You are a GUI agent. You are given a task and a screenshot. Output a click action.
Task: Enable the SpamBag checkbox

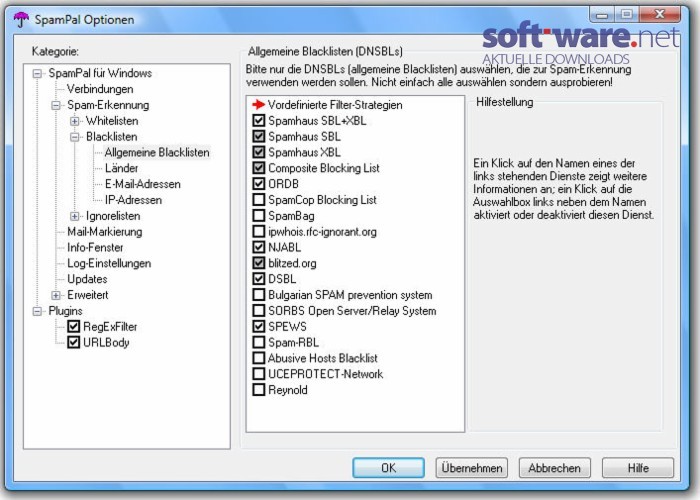(x=258, y=216)
